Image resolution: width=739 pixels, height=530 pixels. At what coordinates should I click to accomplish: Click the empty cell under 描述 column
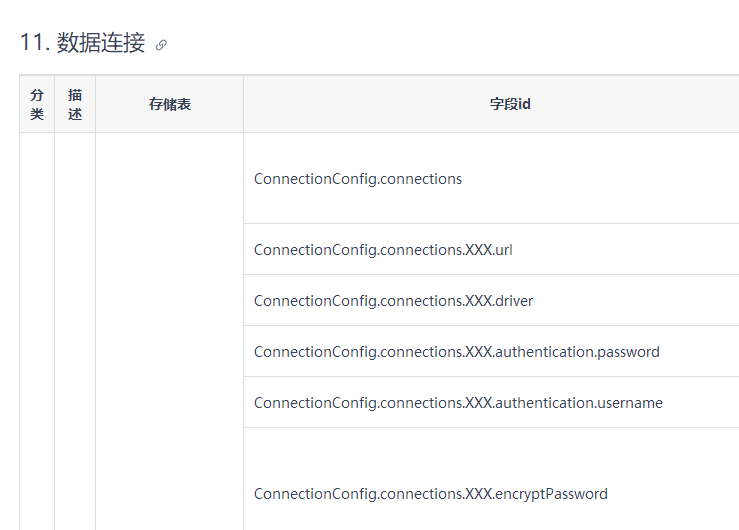75,330
